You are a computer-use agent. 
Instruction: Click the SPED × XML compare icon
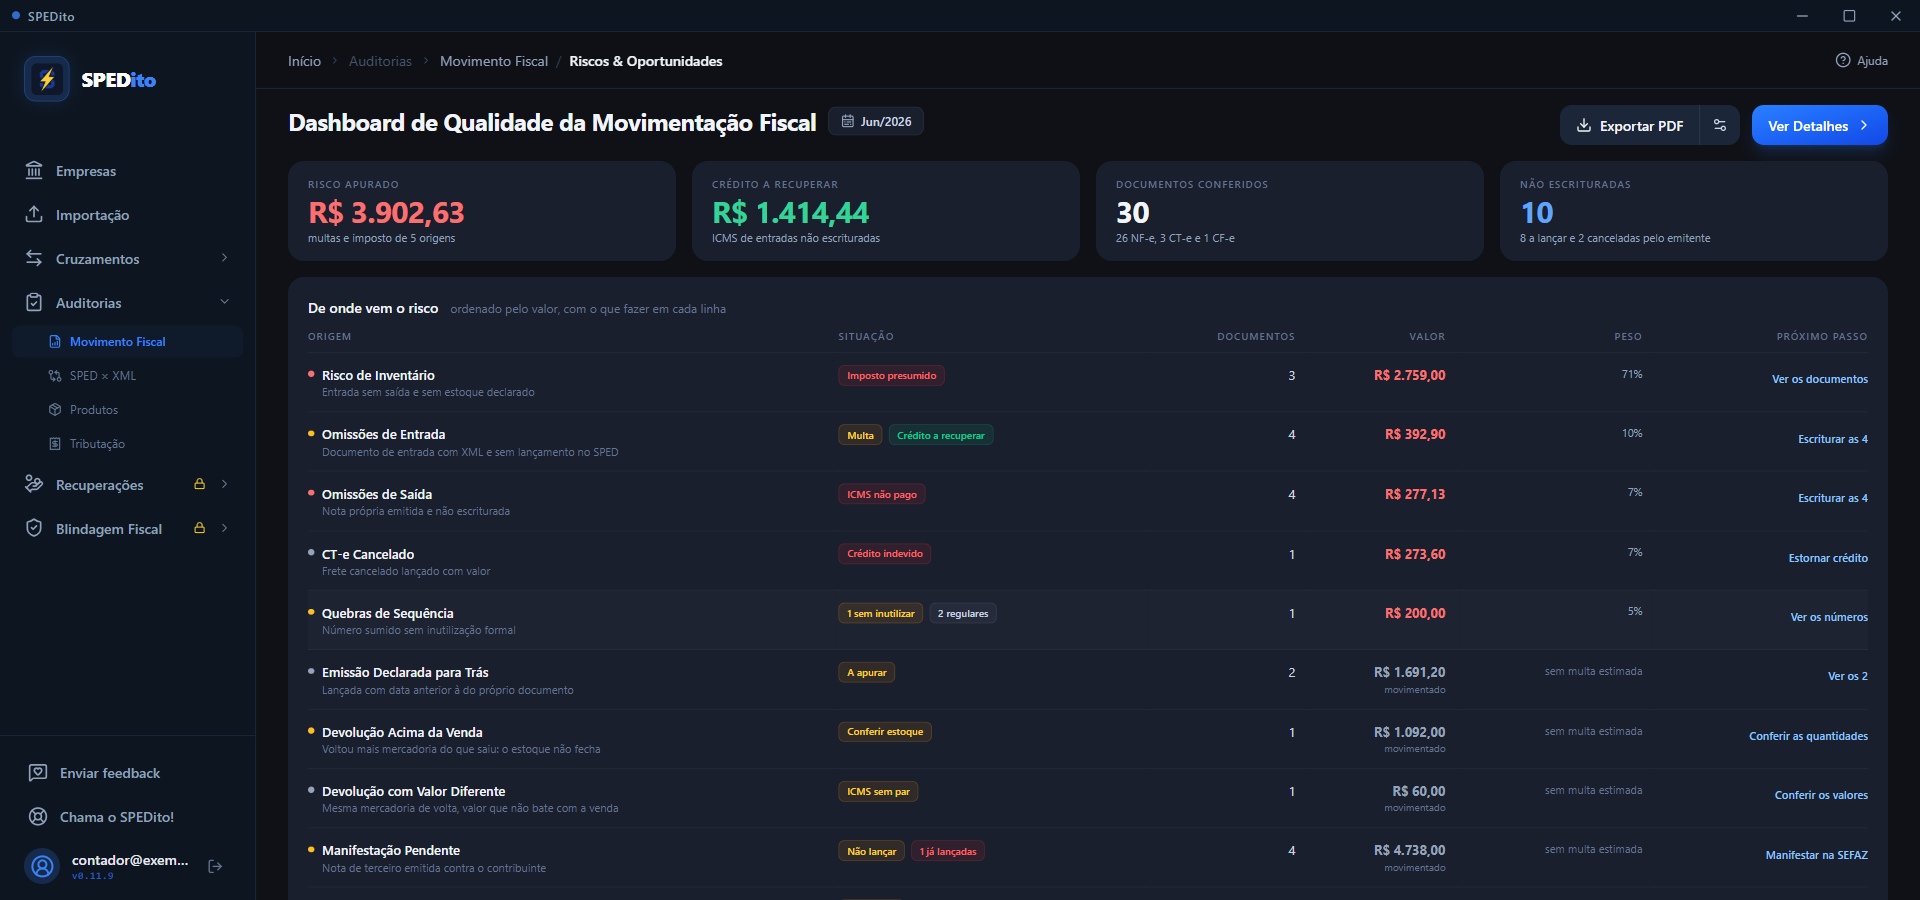click(55, 376)
